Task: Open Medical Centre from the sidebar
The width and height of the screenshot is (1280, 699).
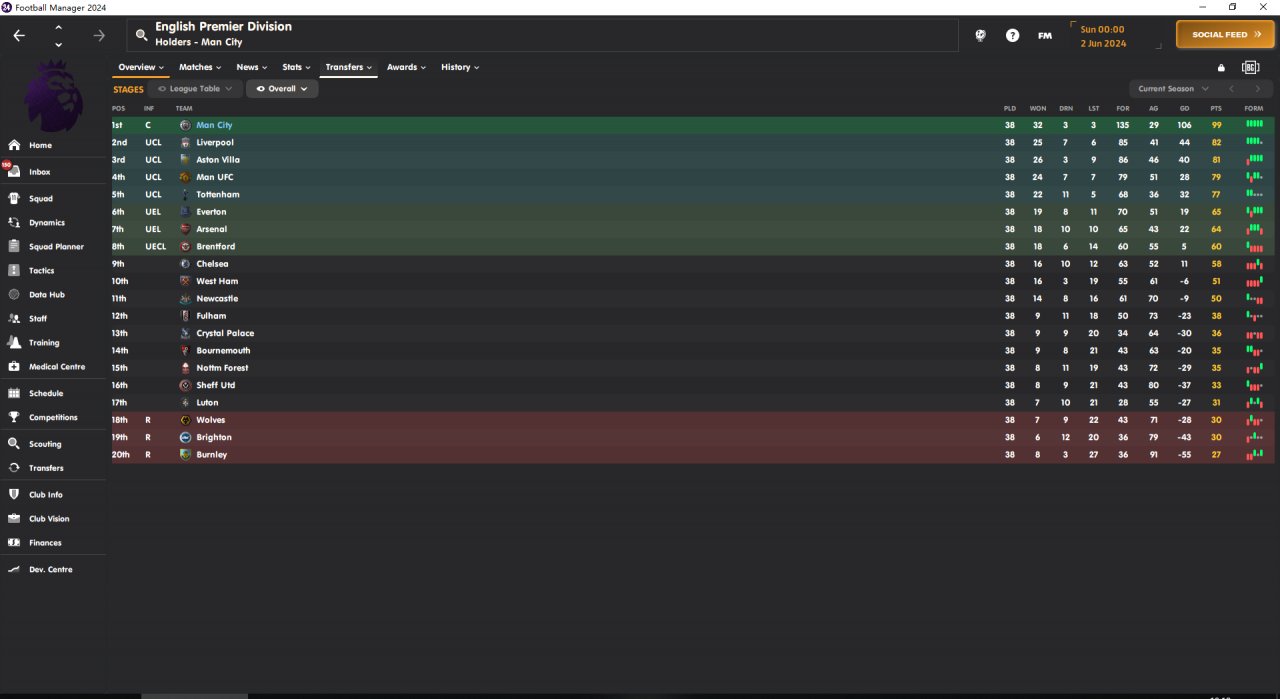Action: click(x=57, y=366)
